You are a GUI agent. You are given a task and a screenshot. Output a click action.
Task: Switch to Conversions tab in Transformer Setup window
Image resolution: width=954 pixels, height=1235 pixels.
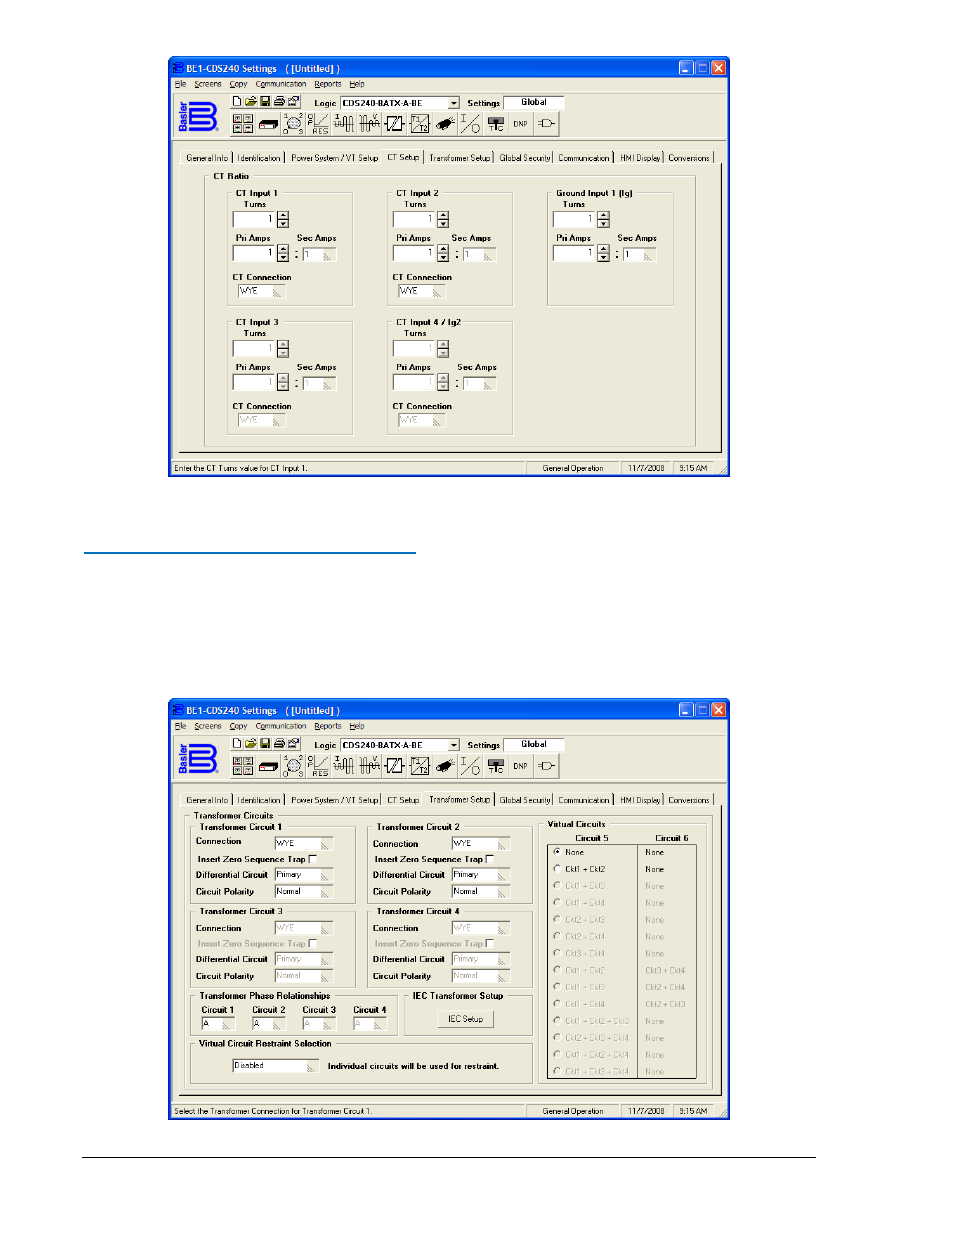pyautogui.click(x=689, y=800)
